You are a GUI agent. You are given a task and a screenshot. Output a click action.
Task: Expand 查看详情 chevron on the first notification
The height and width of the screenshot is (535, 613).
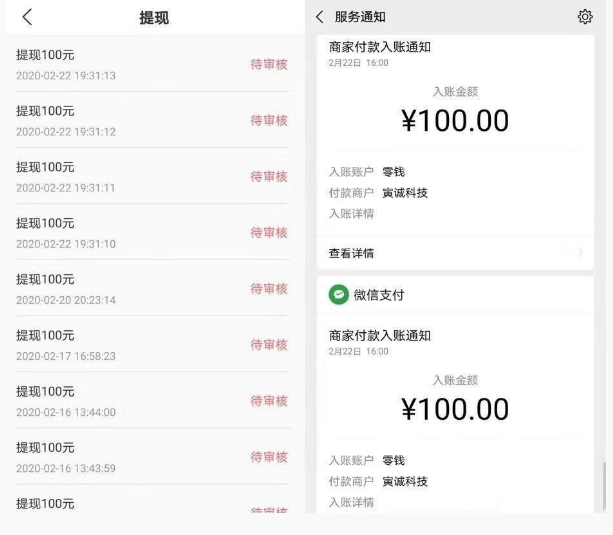tap(580, 254)
